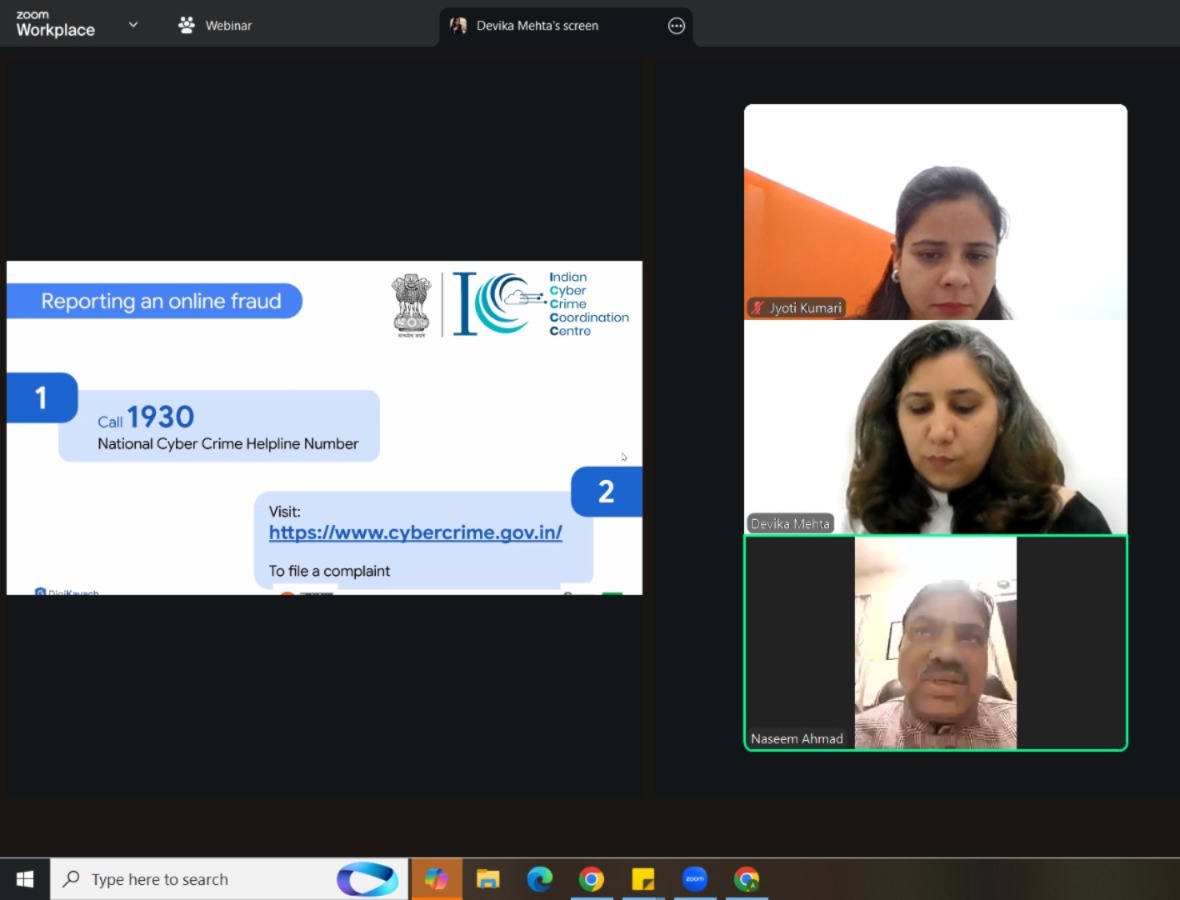Click the Call 1930 helpline box
Screen dimensions: 1180x900
pyautogui.click(x=219, y=427)
